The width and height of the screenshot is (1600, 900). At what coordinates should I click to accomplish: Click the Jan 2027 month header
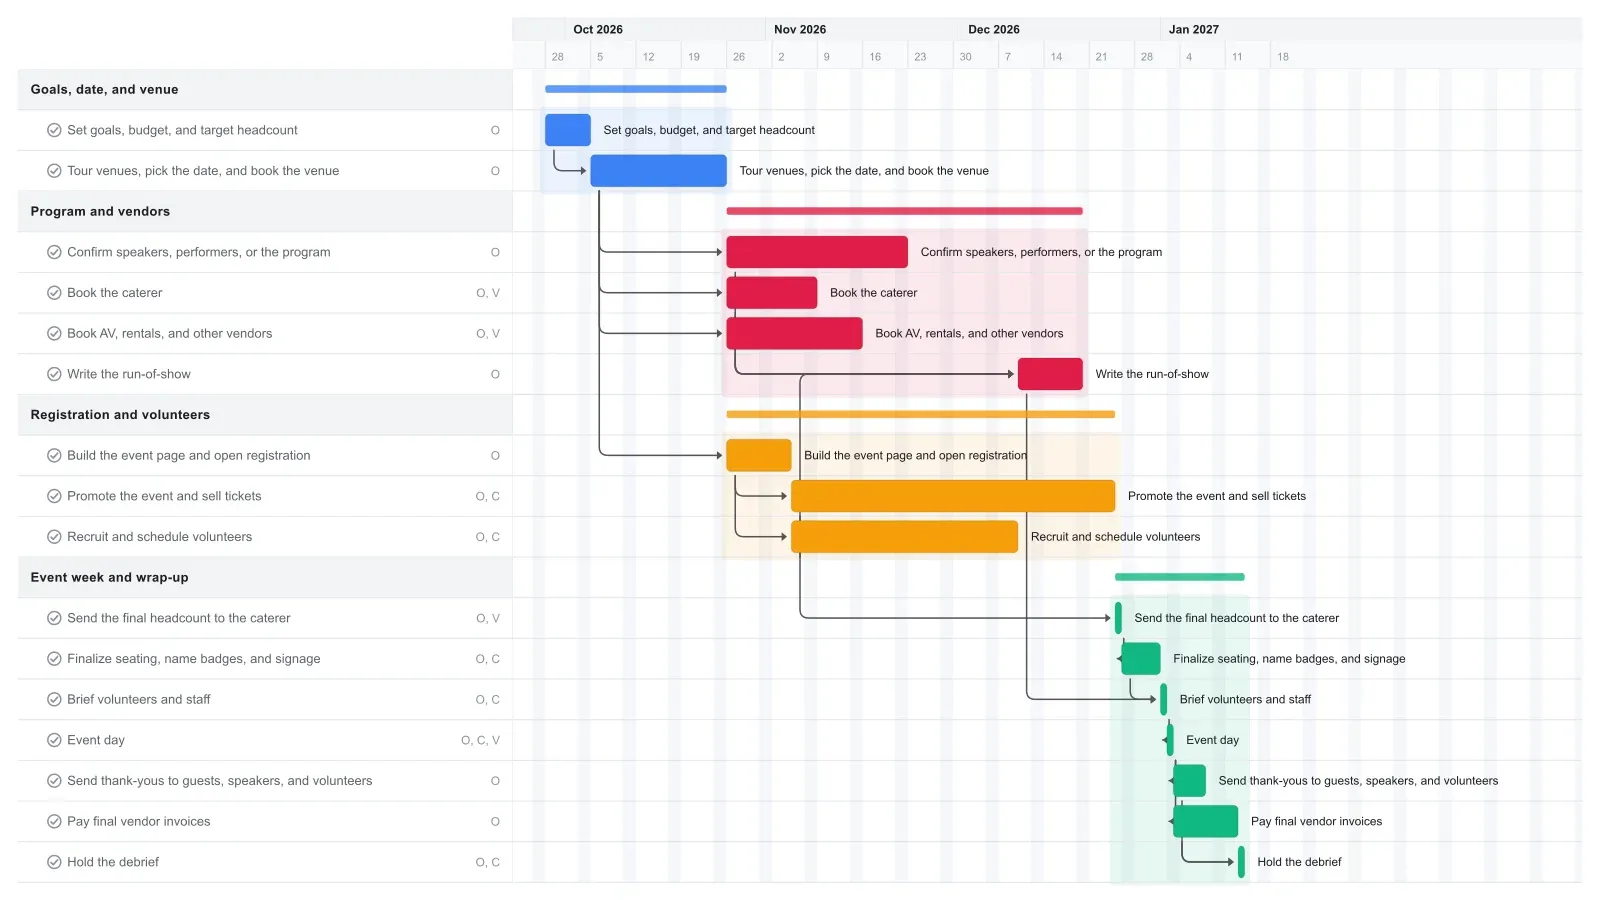(x=1194, y=29)
